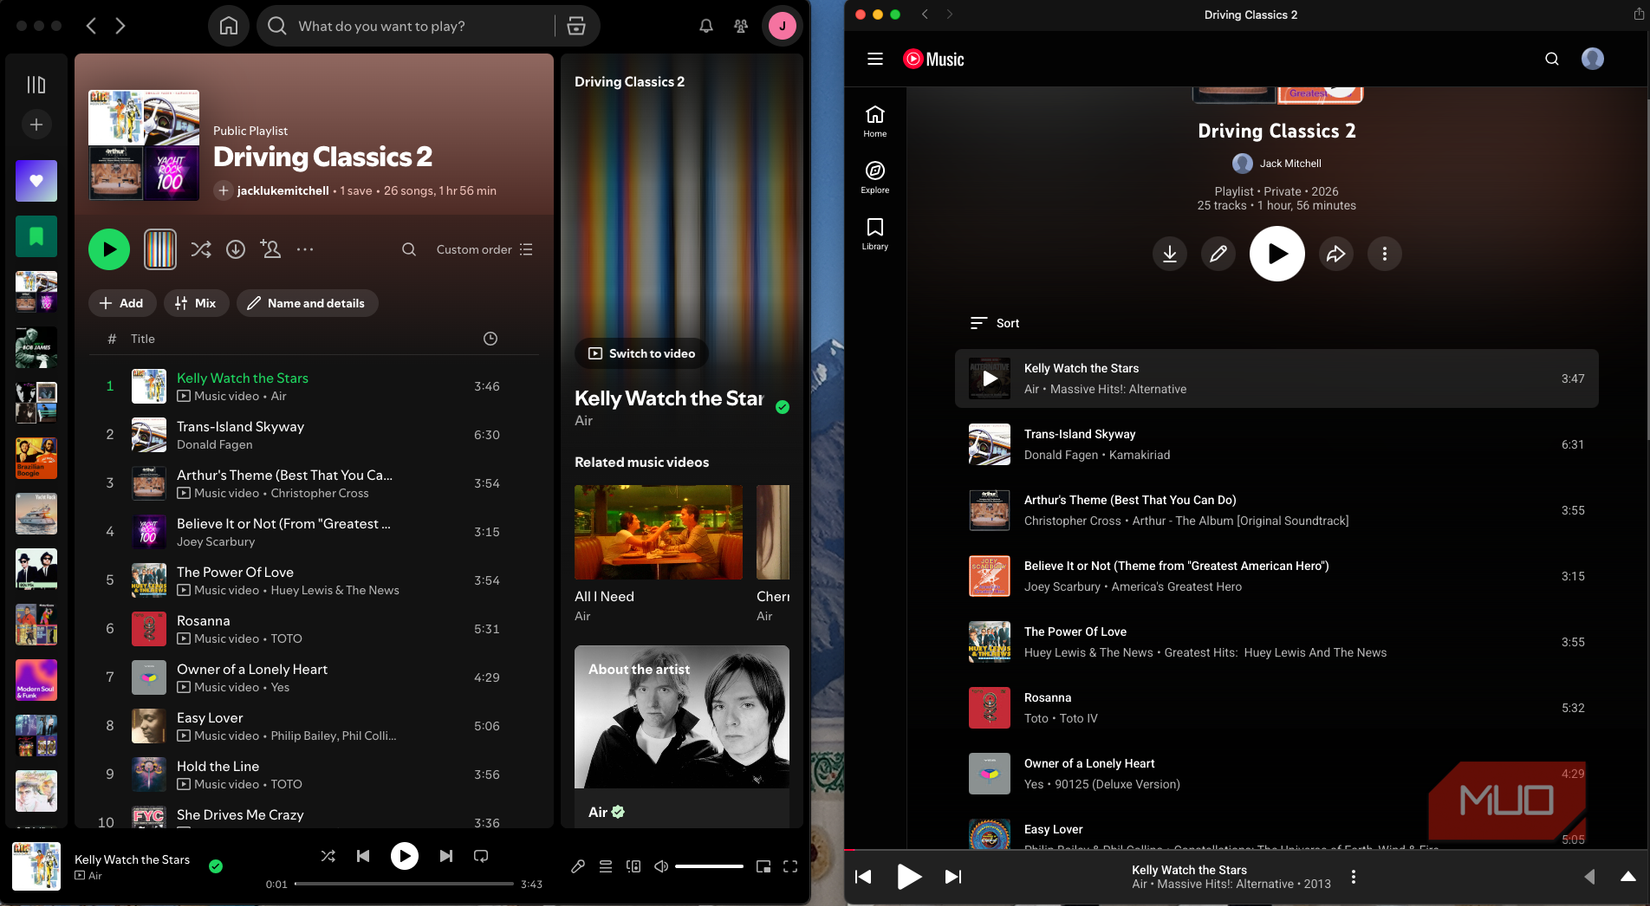Open Spotify notifications bell
Viewport: 1650px width, 906px height.
click(x=706, y=26)
